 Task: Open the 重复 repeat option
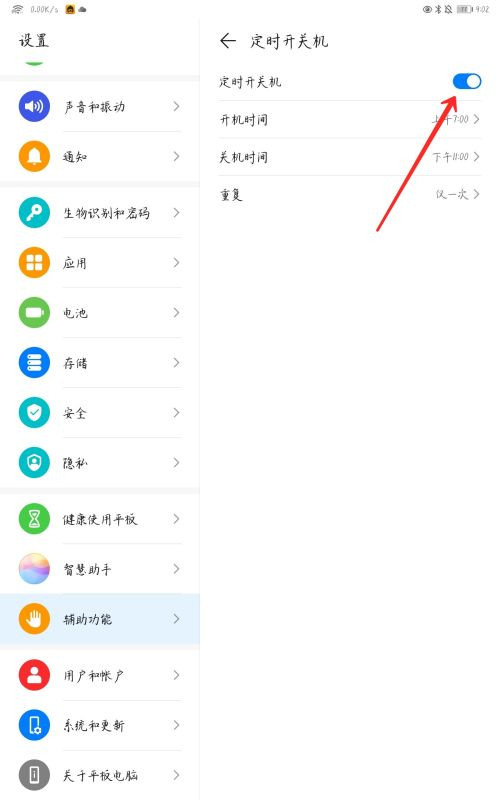click(x=350, y=194)
